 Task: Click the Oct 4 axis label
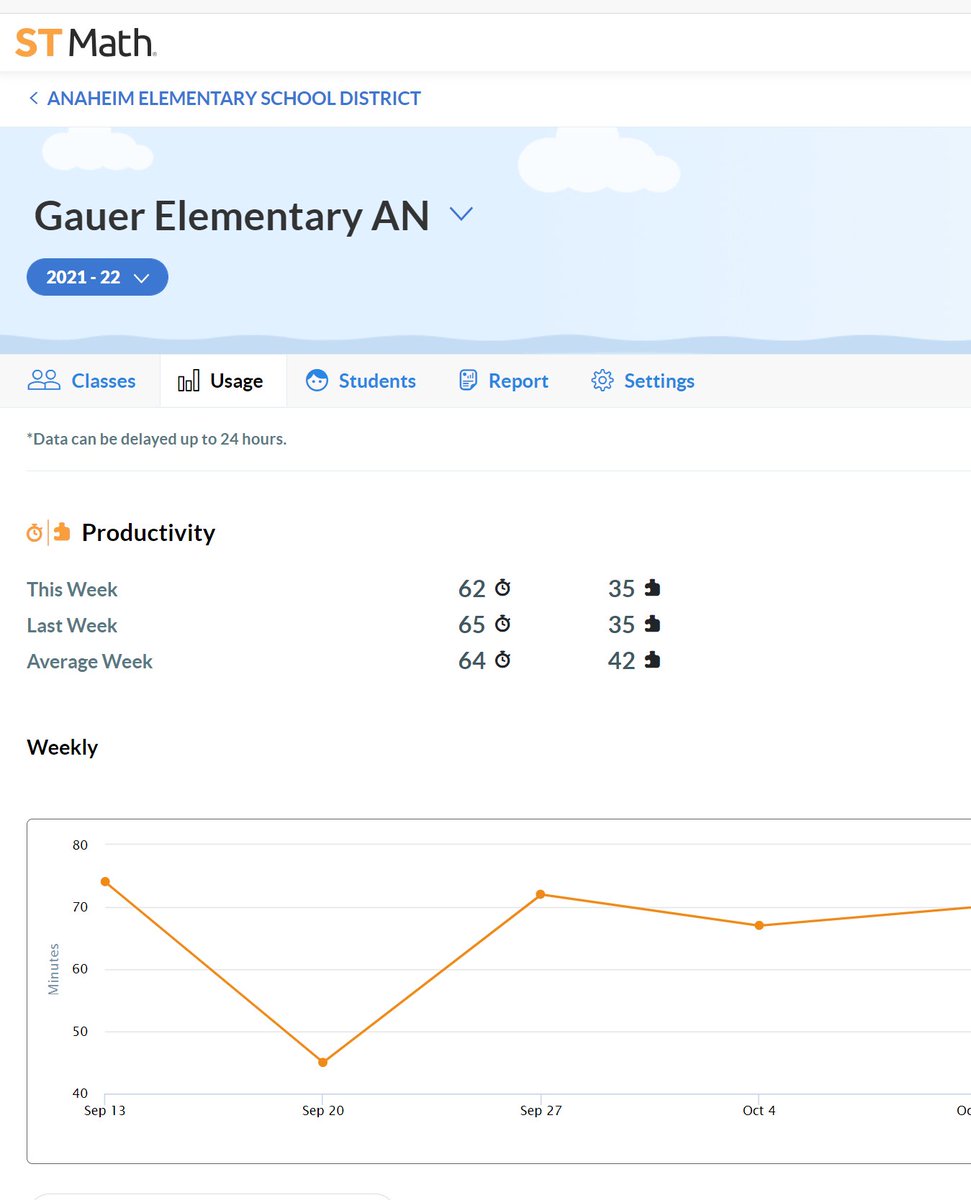coord(759,1110)
